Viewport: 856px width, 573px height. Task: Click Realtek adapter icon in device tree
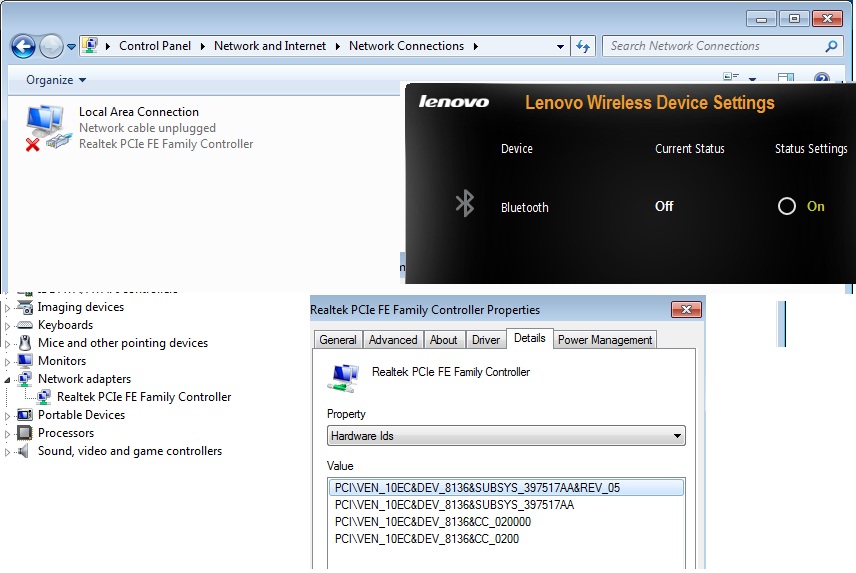tap(44, 397)
